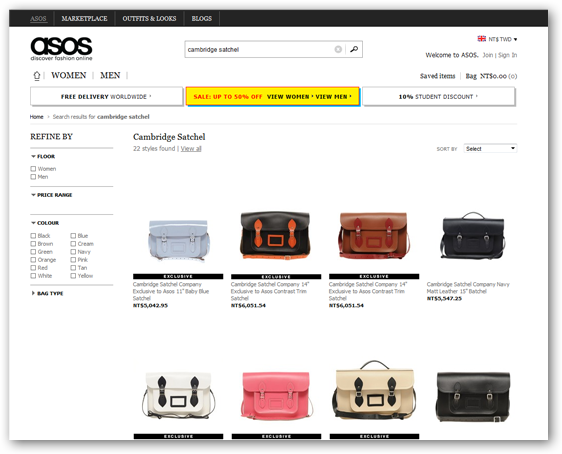
Task: Open the WOMEN menu
Action: [69, 75]
